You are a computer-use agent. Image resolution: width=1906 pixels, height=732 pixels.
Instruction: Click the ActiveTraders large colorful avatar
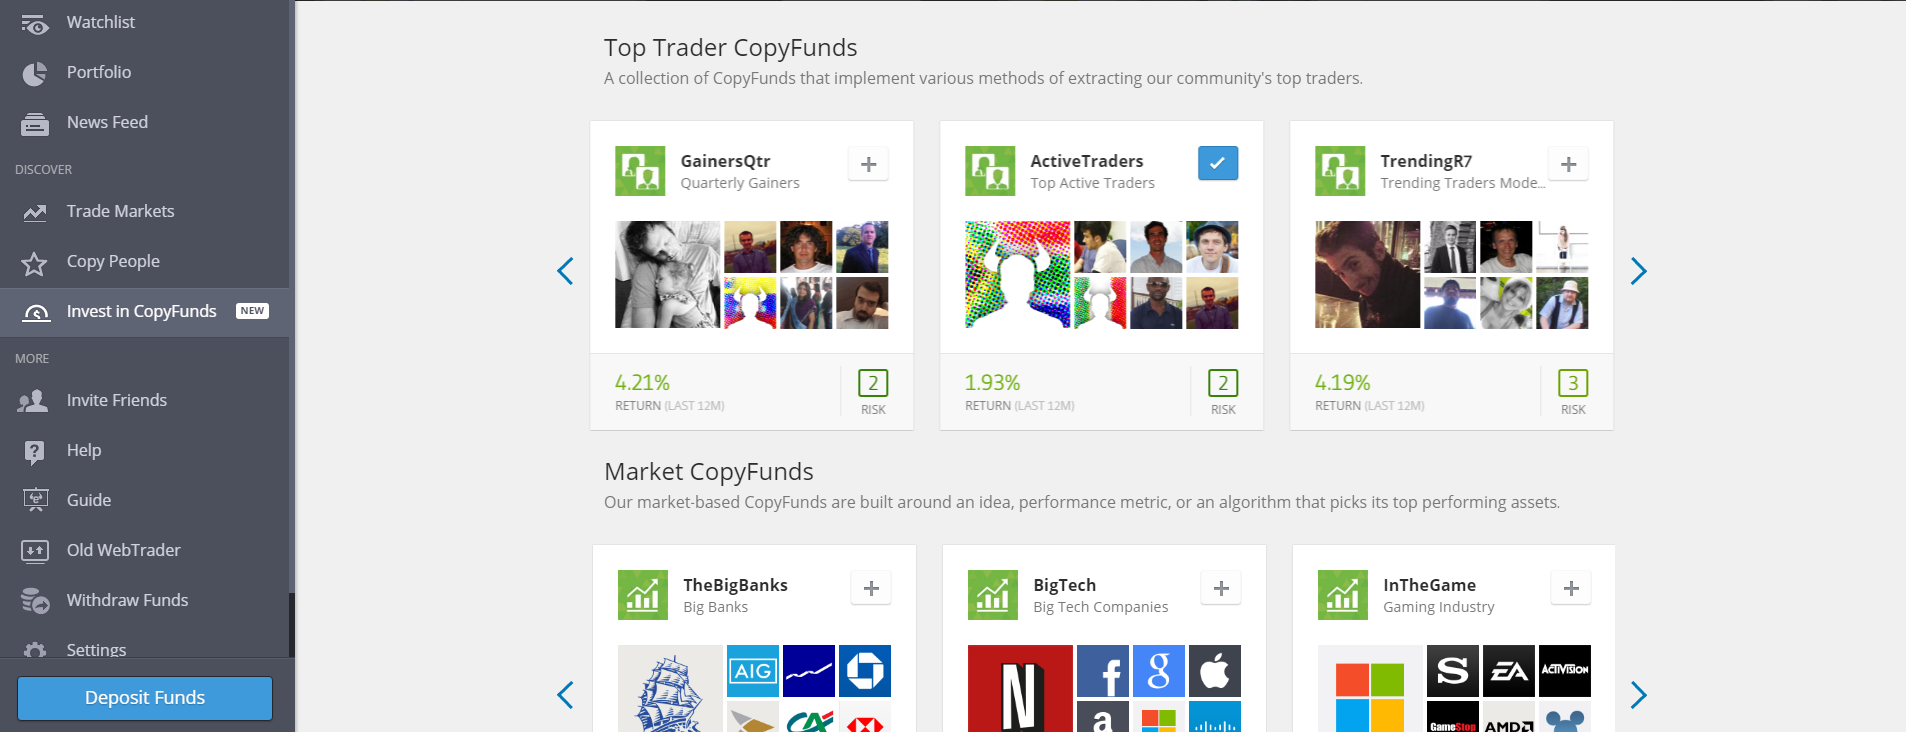point(1017,275)
